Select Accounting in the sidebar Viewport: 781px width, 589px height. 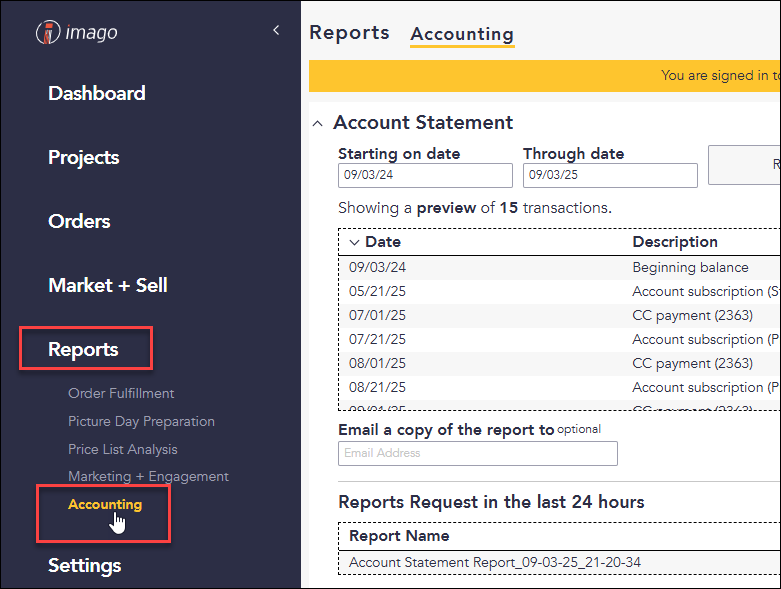point(105,504)
